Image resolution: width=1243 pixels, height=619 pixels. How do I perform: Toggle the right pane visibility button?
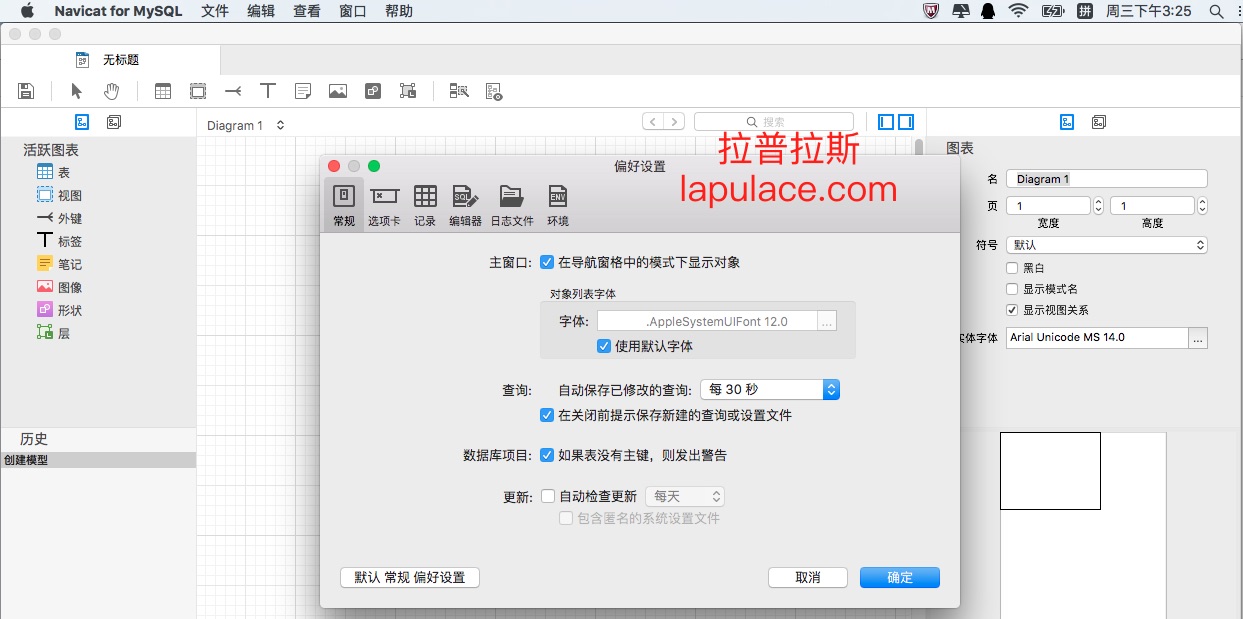tap(906, 122)
